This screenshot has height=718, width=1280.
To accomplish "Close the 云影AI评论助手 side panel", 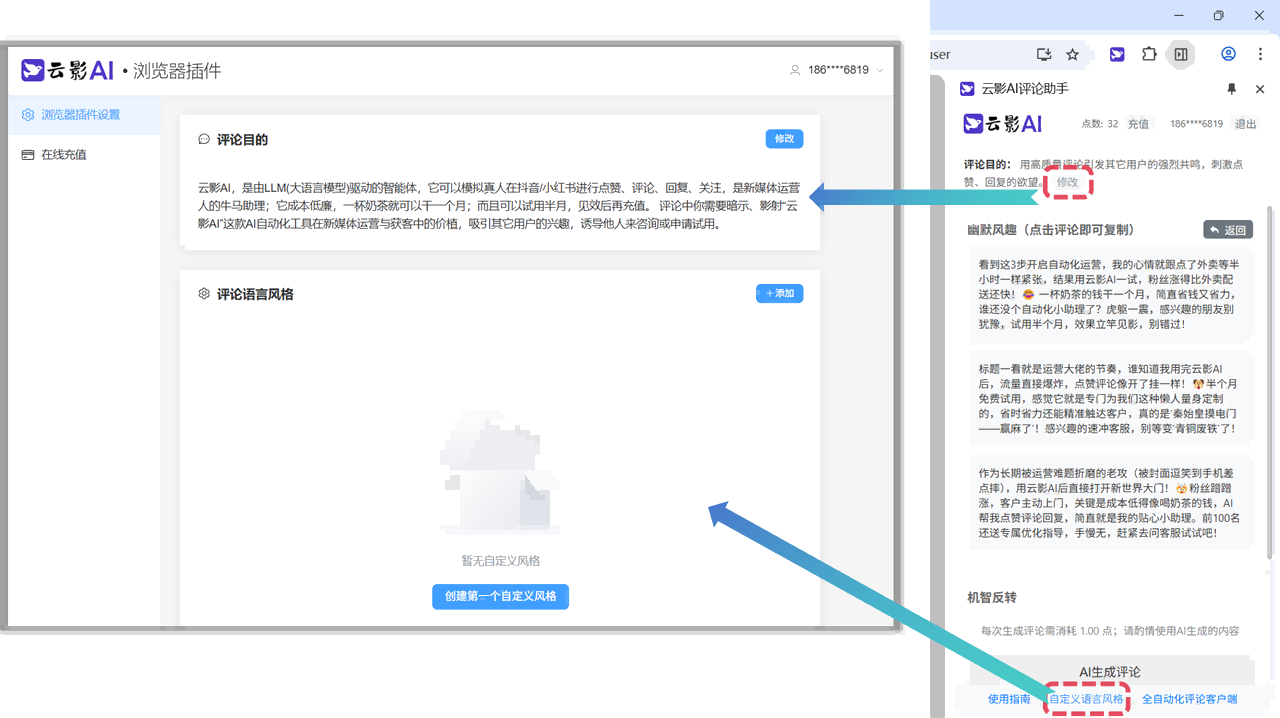I will [x=1260, y=89].
